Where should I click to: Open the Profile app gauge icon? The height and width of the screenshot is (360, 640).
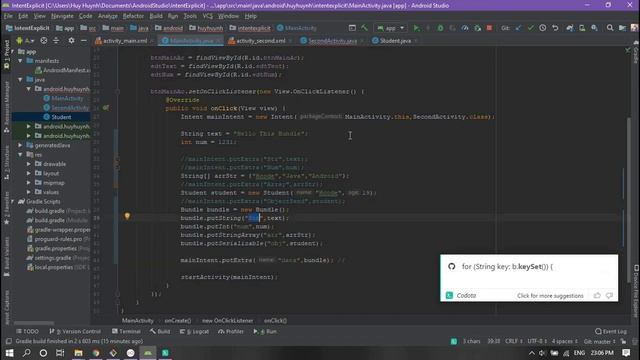[x=465, y=28]
